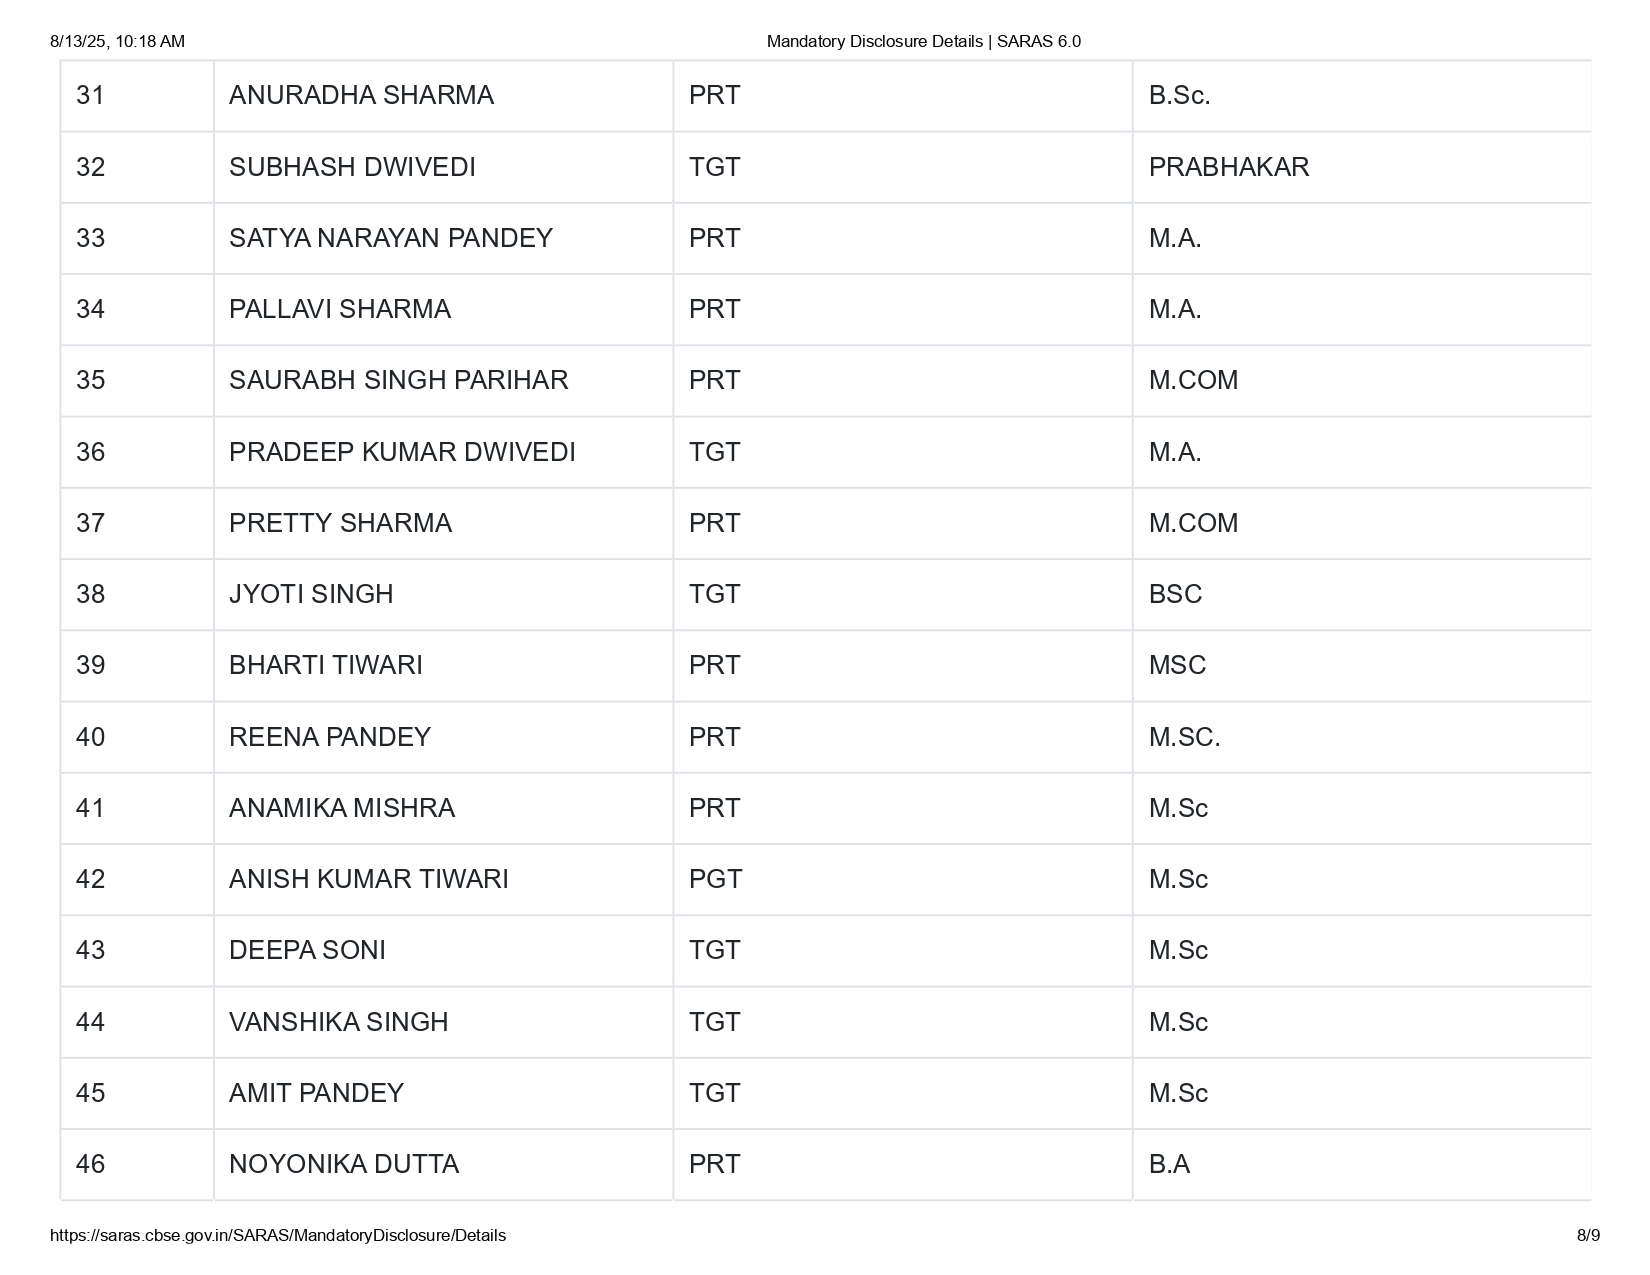Select NOYONIKA DUTTA in row 46
1650x1275 pixels.
344,1164
